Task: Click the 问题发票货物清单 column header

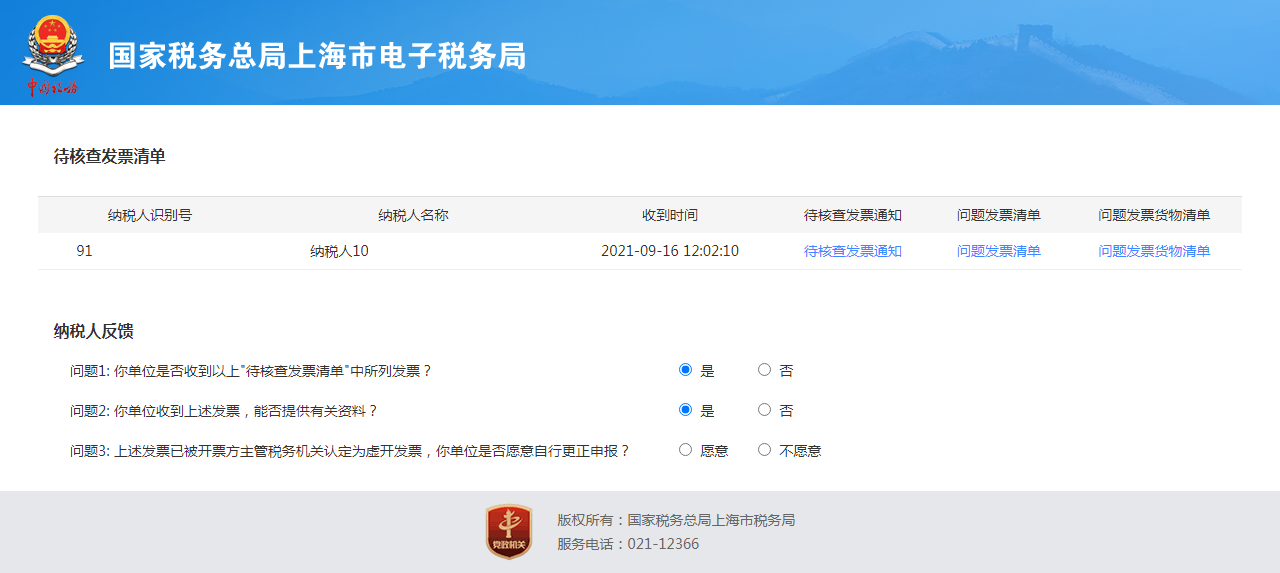Action: tap(1154, 215)
